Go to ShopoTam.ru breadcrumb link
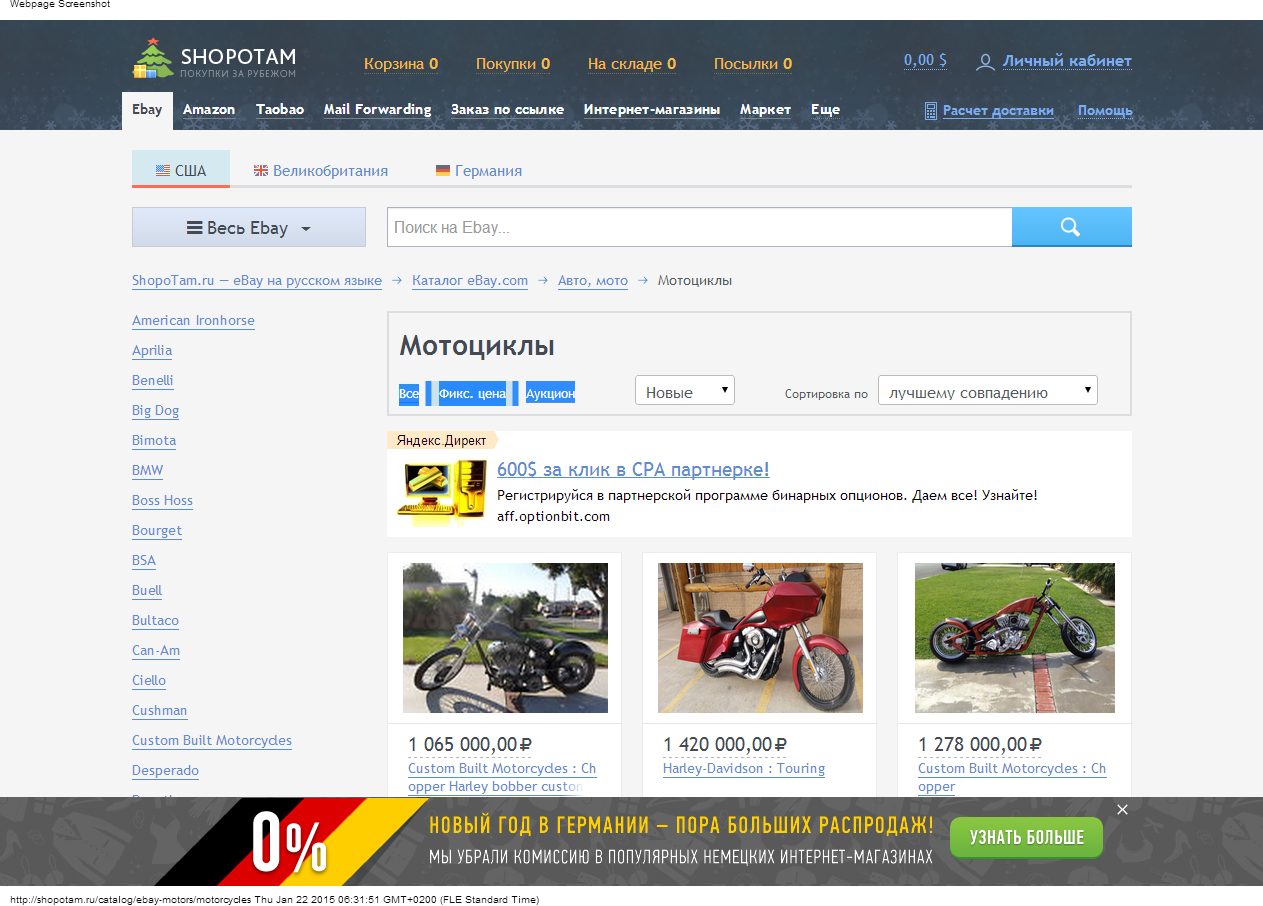Viewport: 1263px width, 906px height. (x=257, y=281)
